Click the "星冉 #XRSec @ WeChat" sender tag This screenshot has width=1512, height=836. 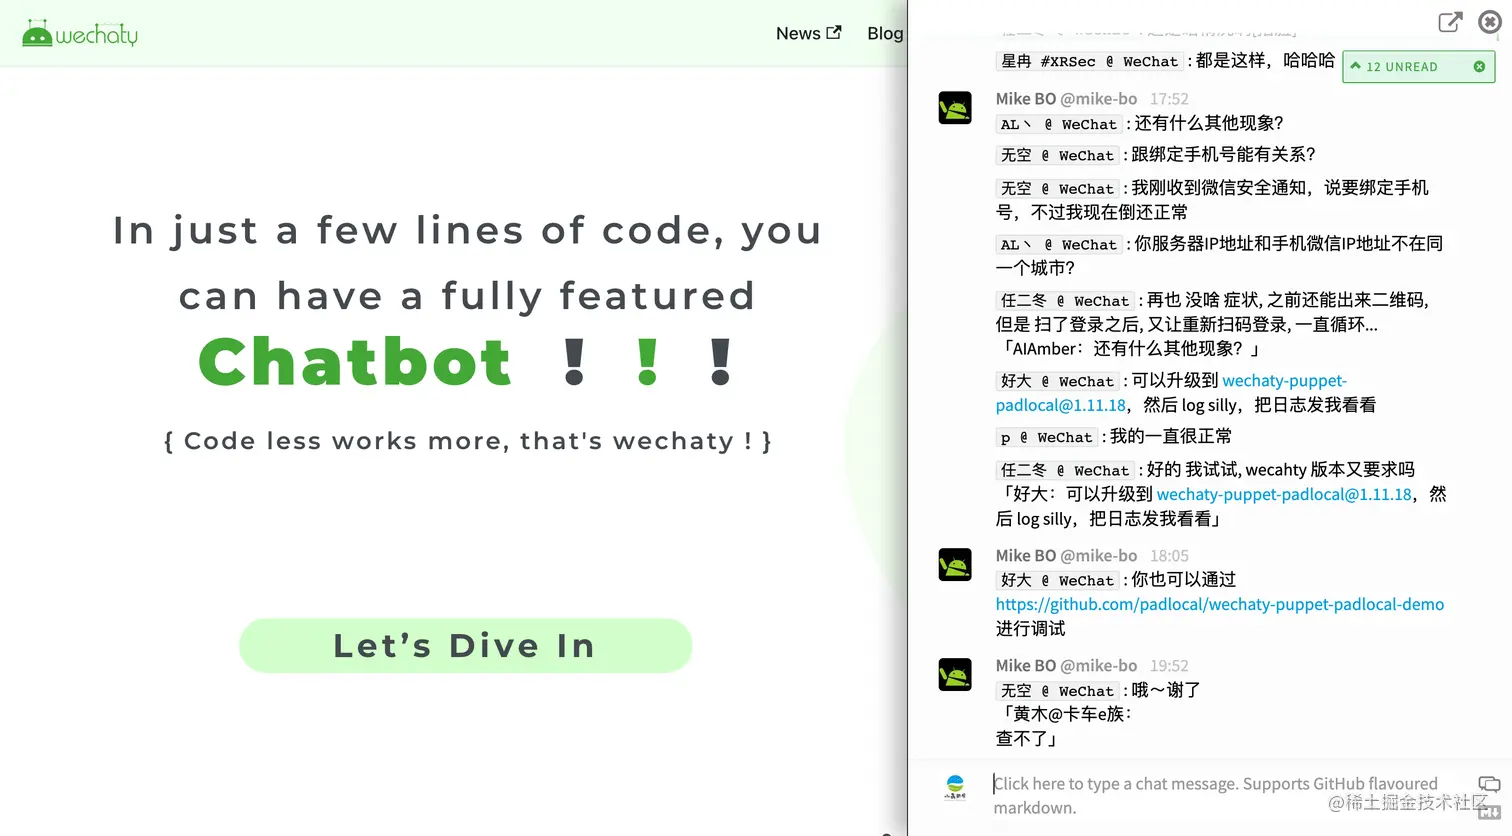(1090, 61)
